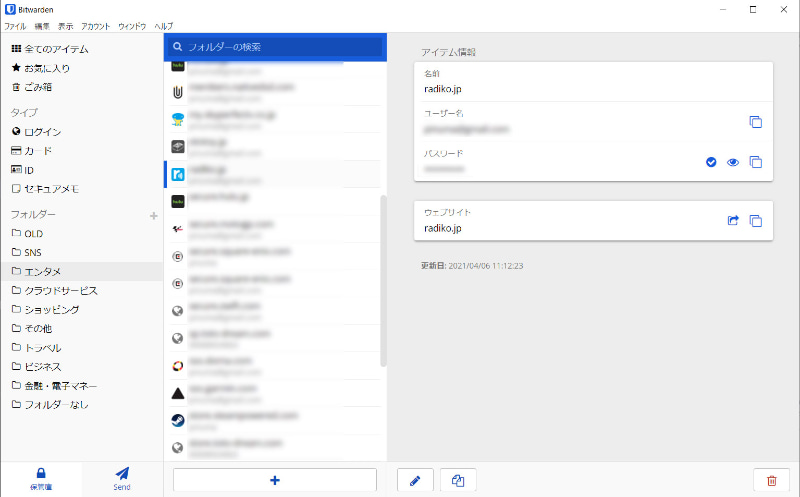Viewport: 800px width, 497px height.
Task: Toggle password visibility eye icon
Action: click(733, 162)
